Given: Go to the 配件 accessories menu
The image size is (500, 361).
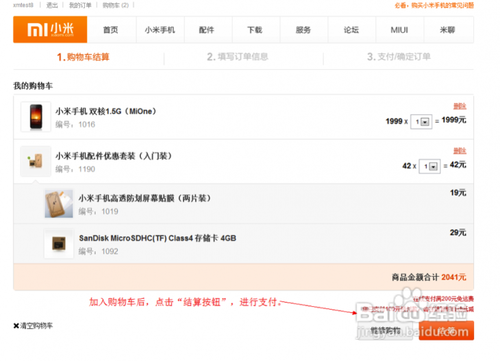Looking at the screenshot, I should click(207, 30).
